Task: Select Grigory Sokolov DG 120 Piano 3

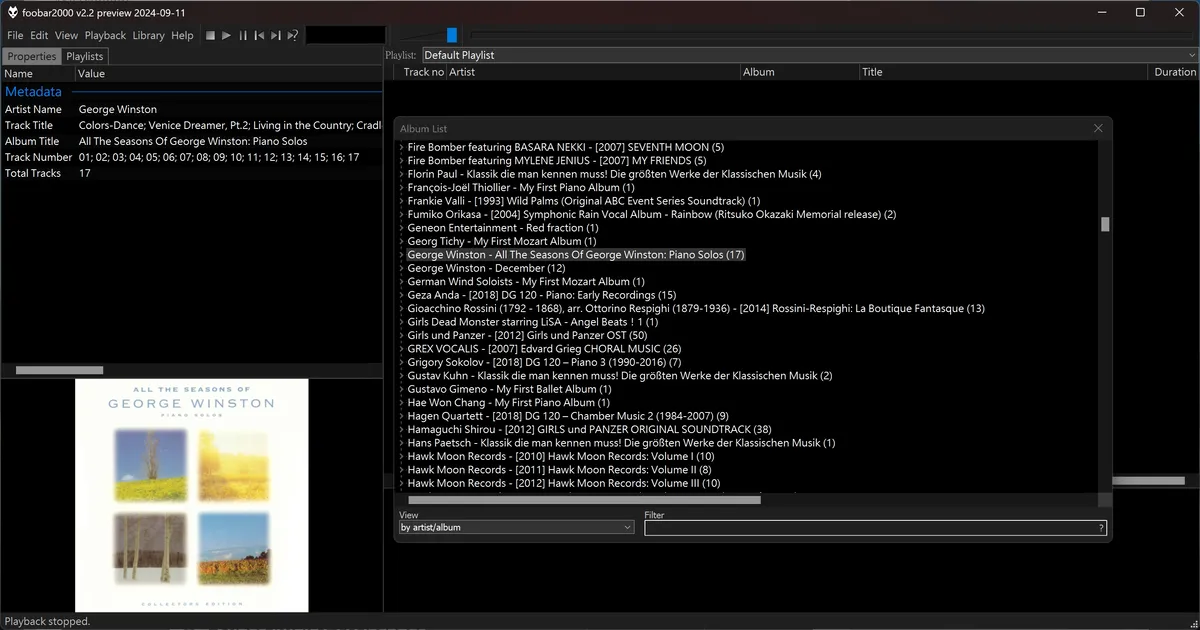Action: [544, 362]
